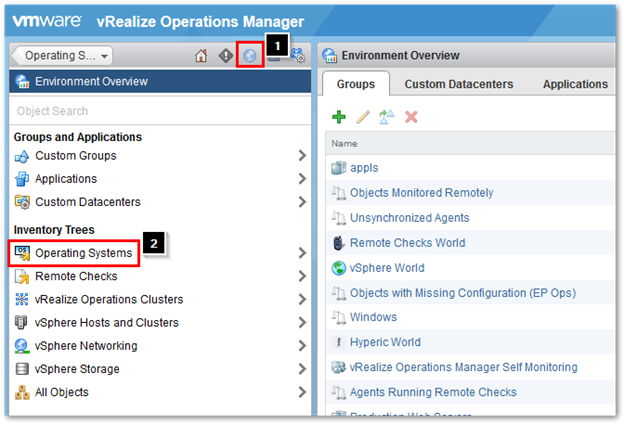Open the Operating S... history dropdown

(65, 56)
